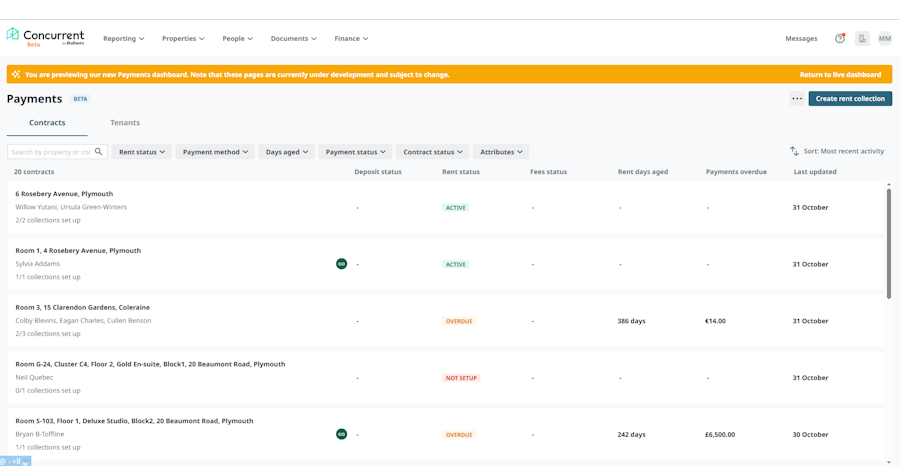Open the Days aged filter dropdown
The image size is (900, 466).
click(287, 152)
